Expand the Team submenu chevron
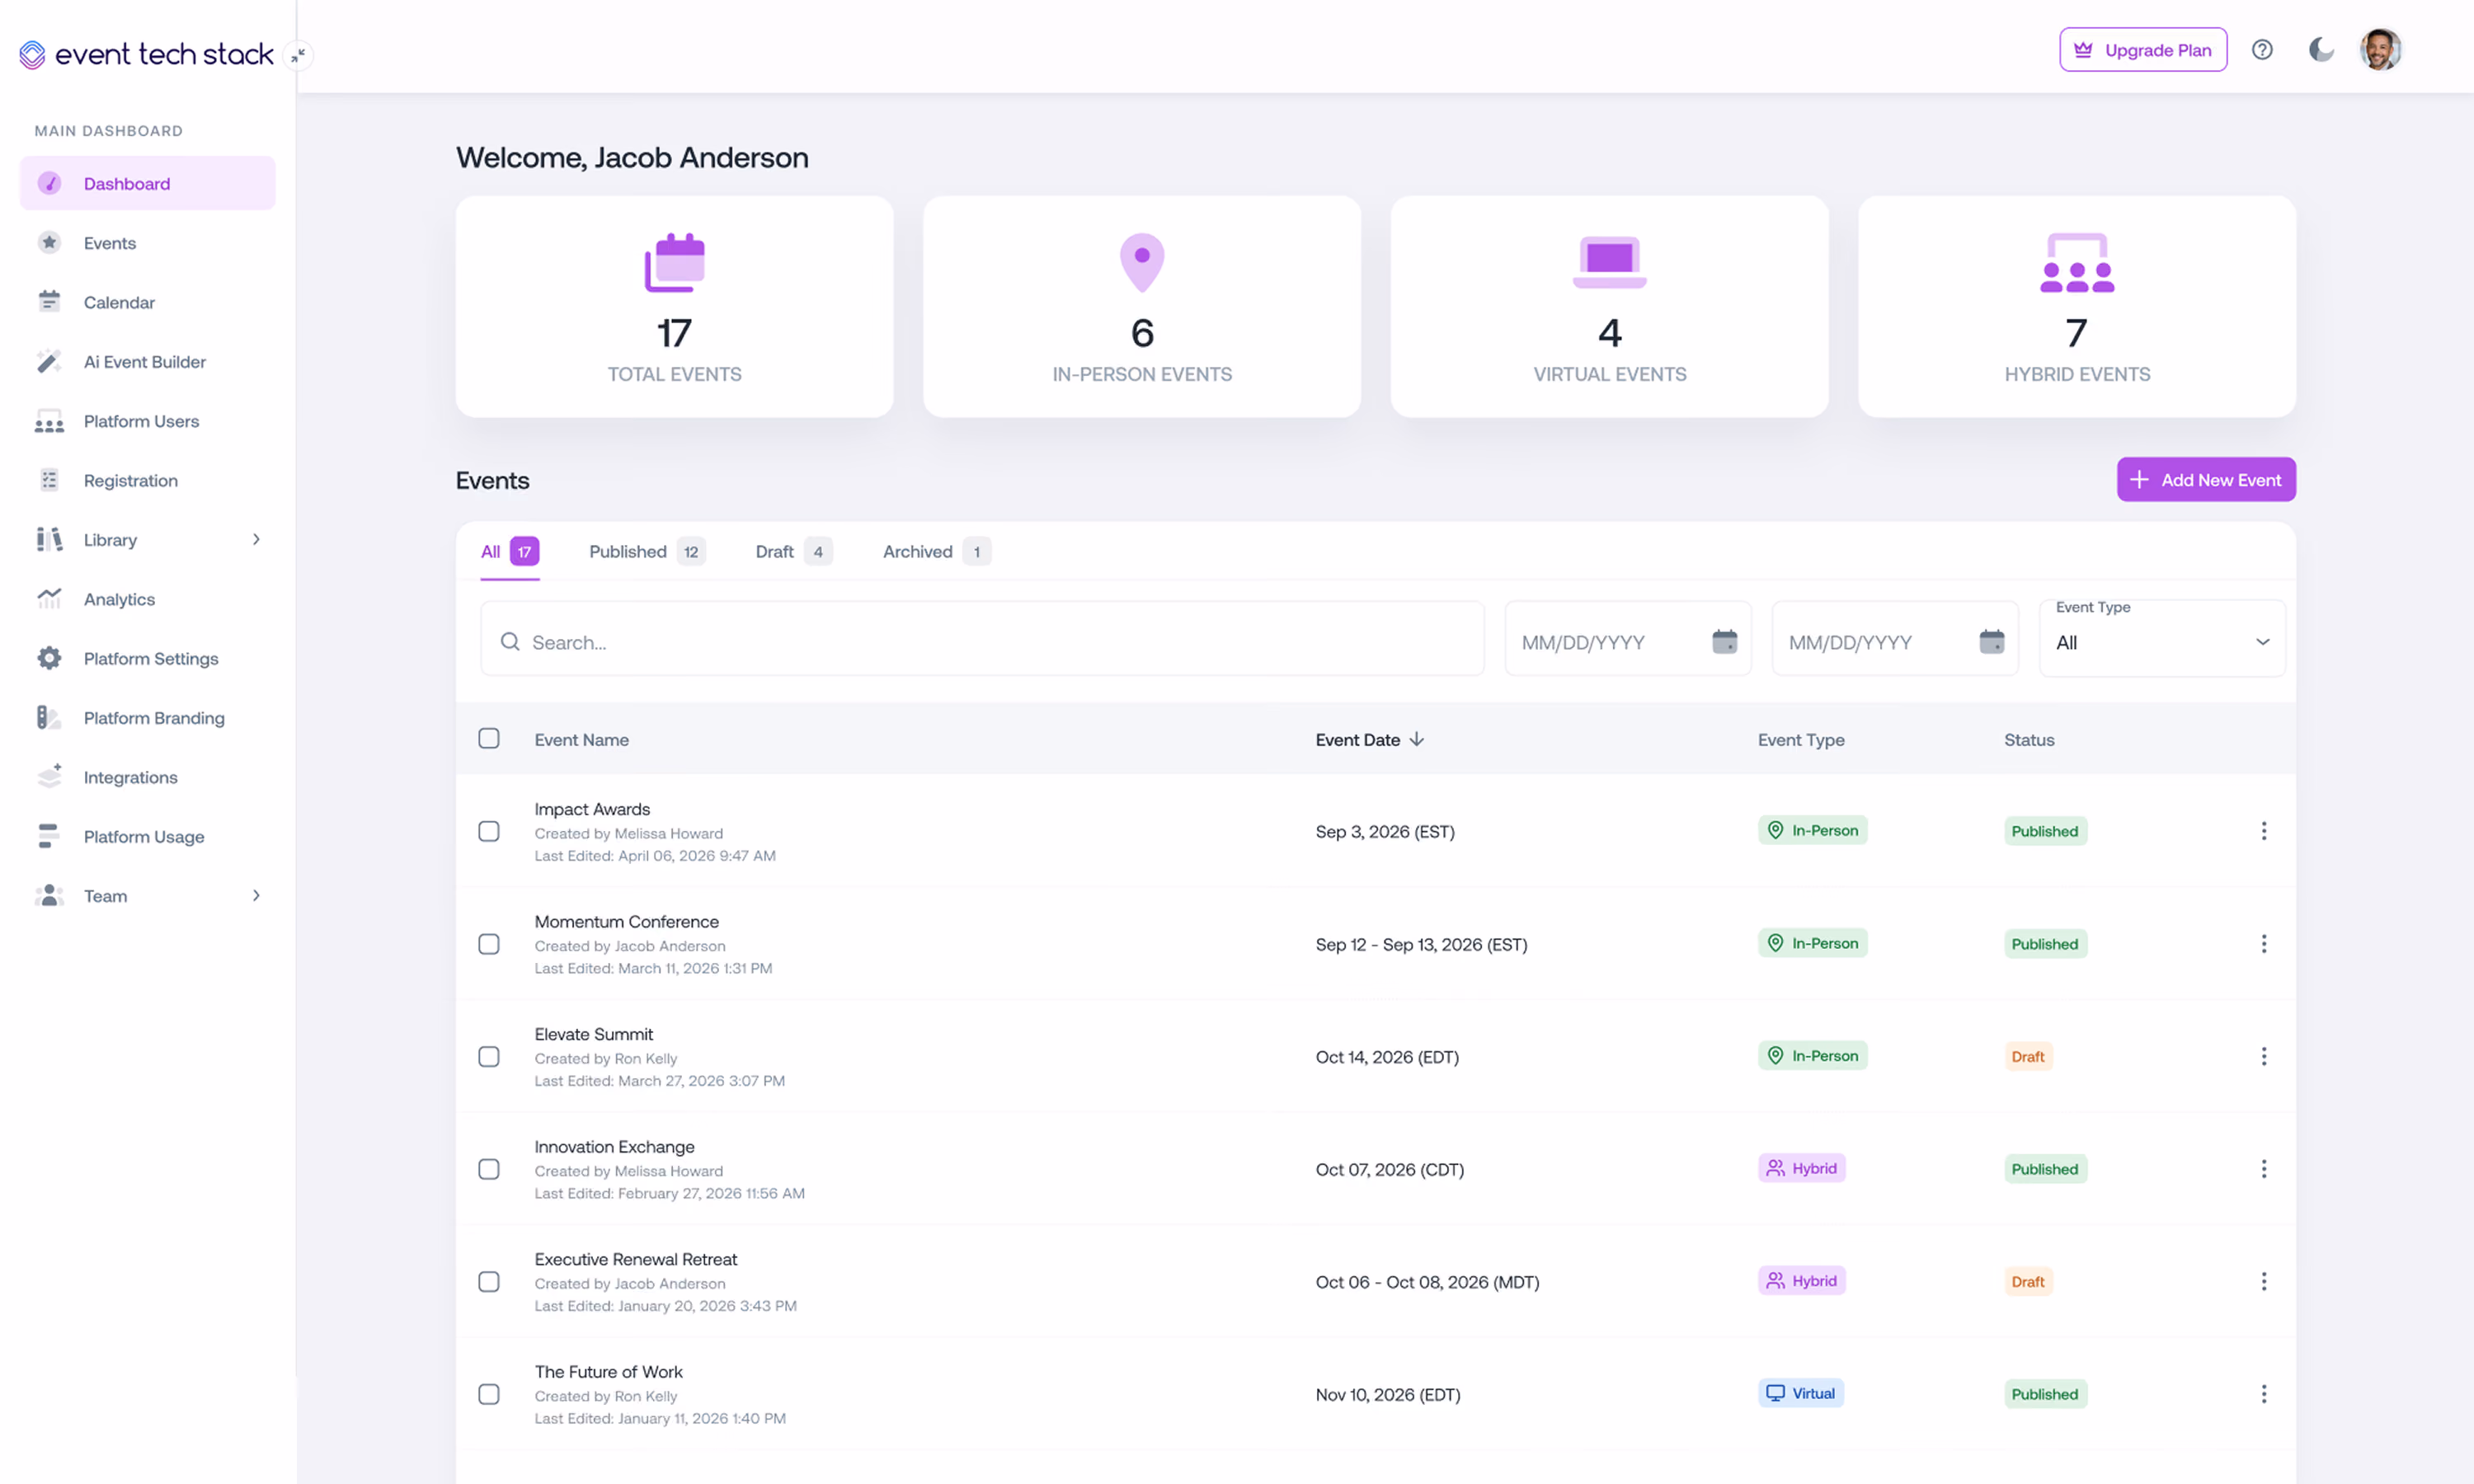The height and width of the screenshot is (1484, 2474). (256, 895)
